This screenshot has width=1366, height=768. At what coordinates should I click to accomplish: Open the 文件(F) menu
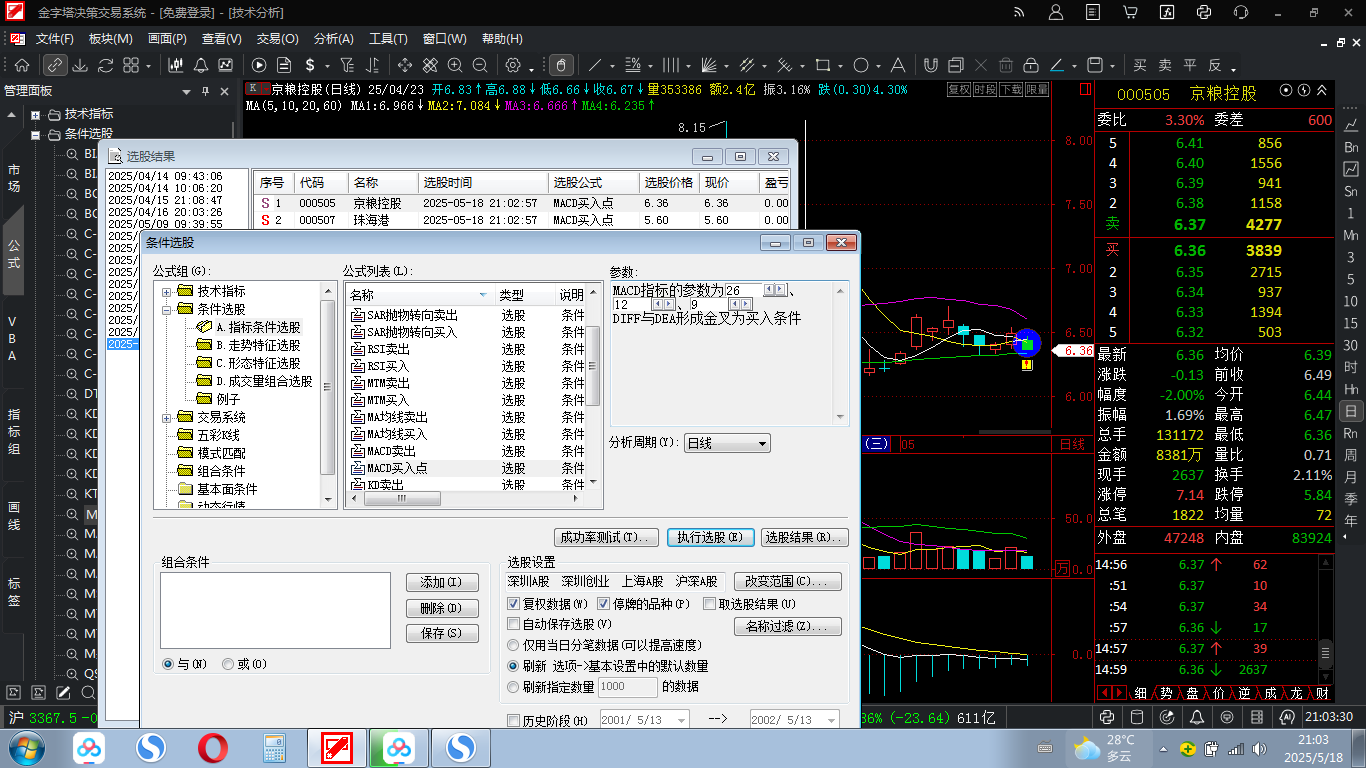55,39
